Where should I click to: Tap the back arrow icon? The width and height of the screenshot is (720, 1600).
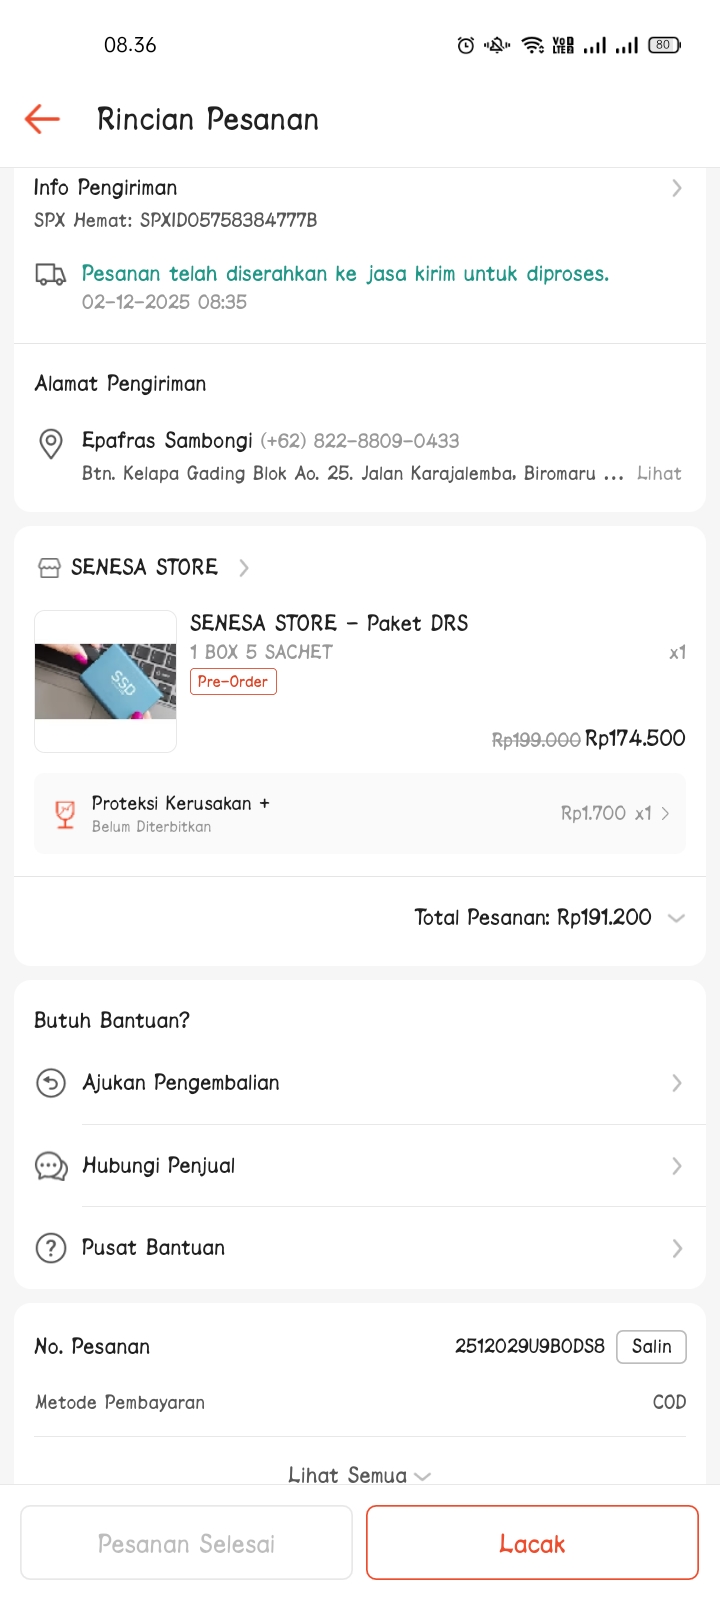tap(42, 119)
